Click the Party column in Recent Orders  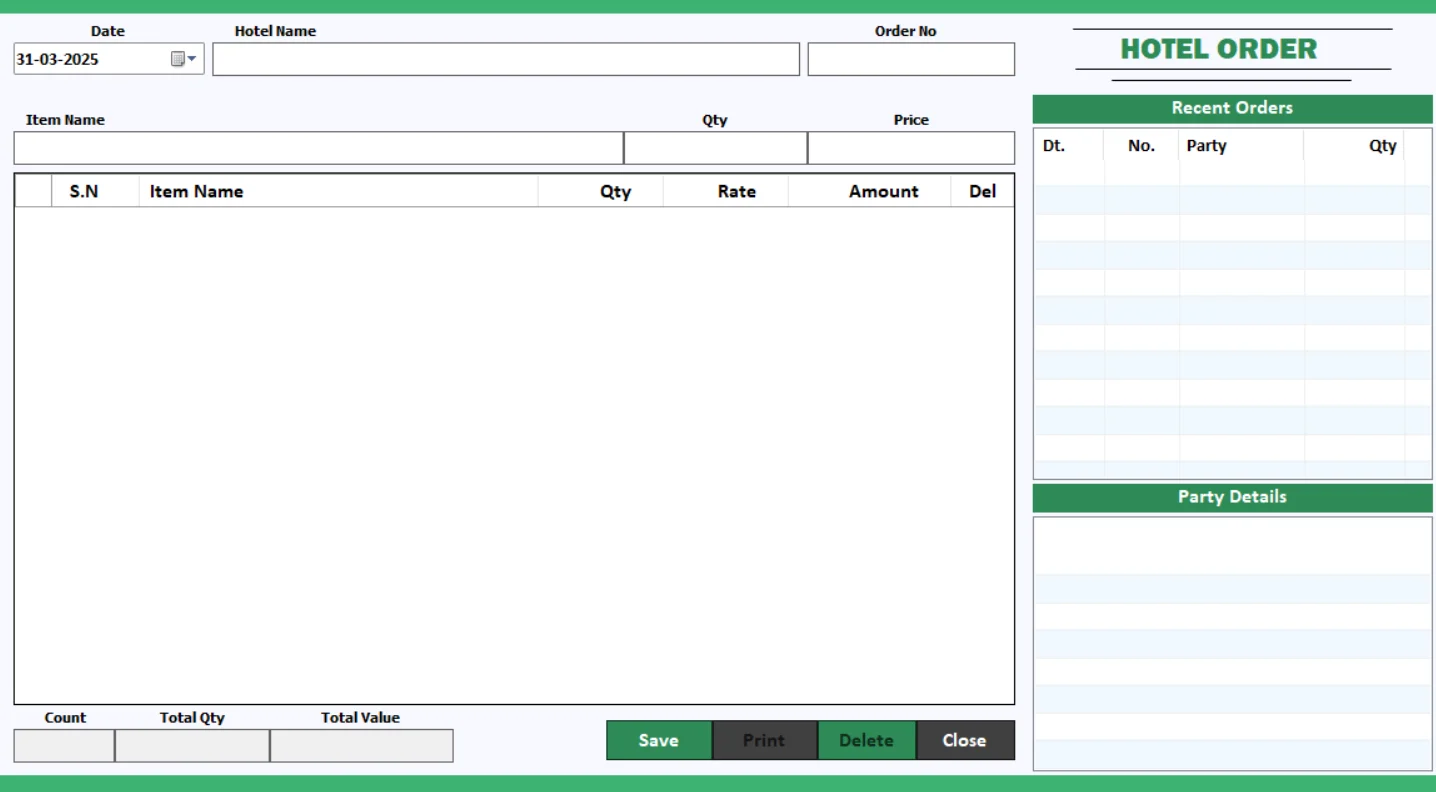pyautogui.click(x=1241, y=145)
